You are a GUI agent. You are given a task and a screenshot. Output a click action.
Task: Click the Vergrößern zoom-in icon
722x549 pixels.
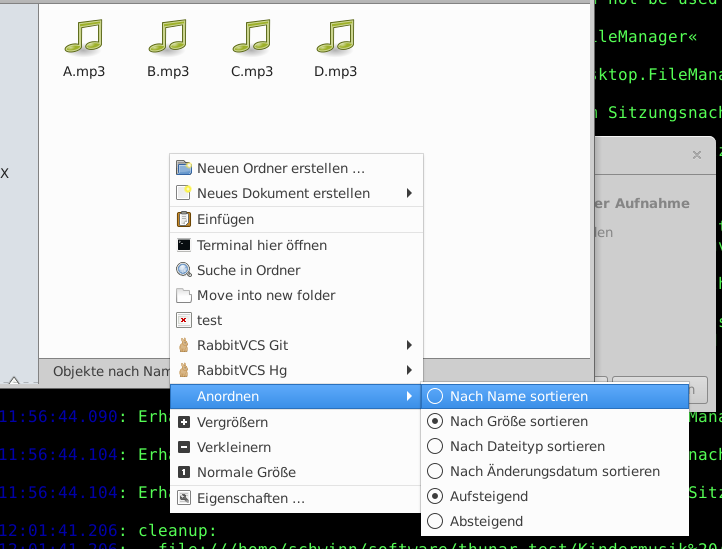pyautogui.click(x=183, y=422)
